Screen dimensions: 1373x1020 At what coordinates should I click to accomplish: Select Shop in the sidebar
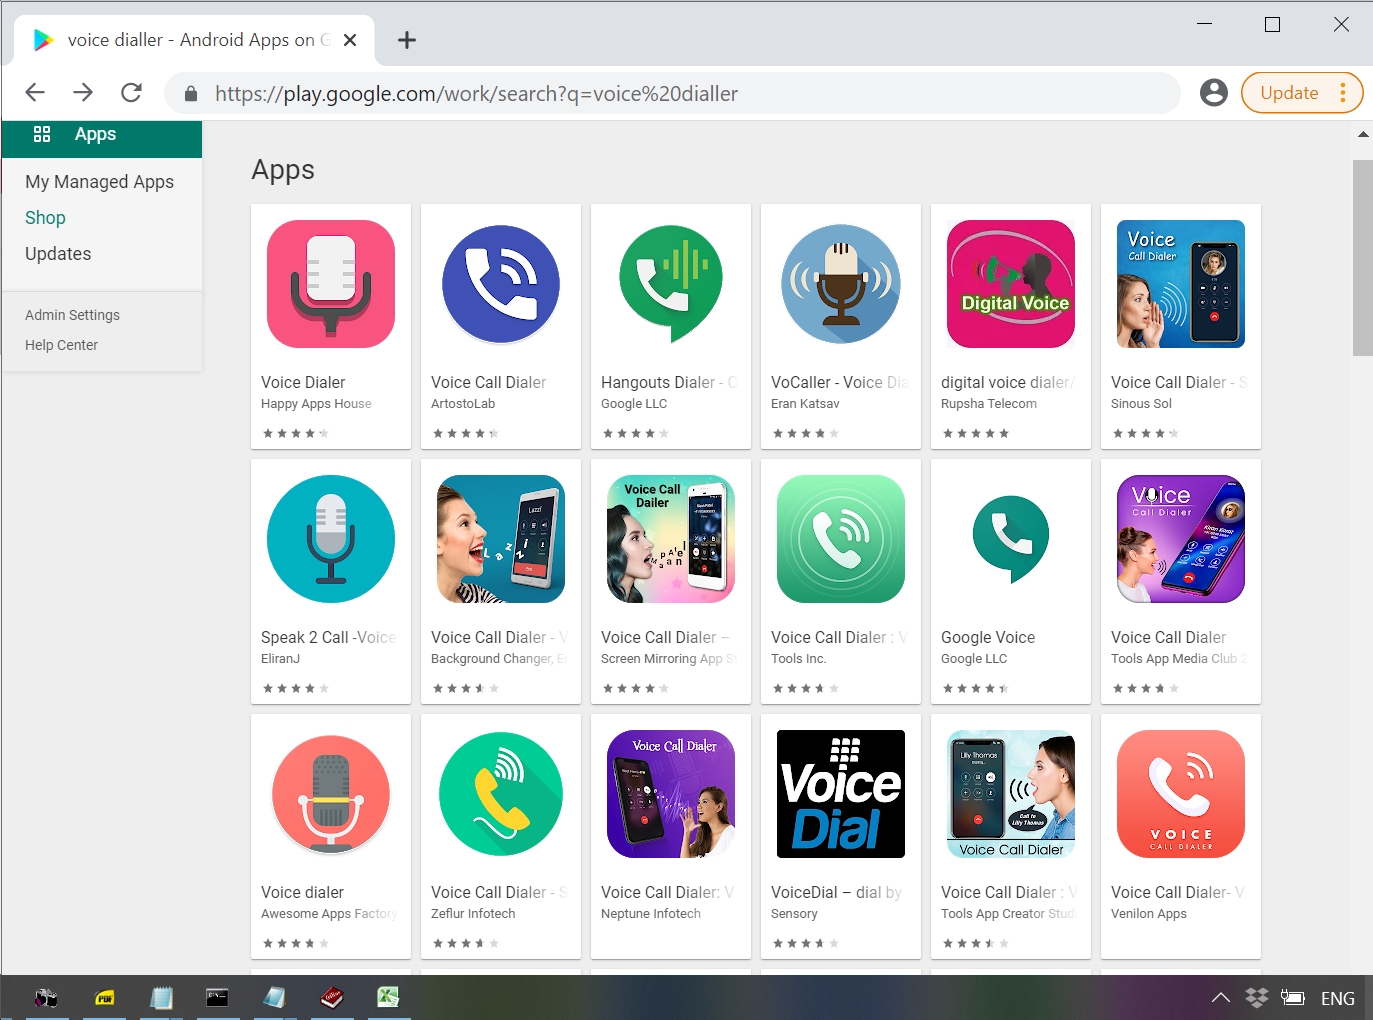45,218
